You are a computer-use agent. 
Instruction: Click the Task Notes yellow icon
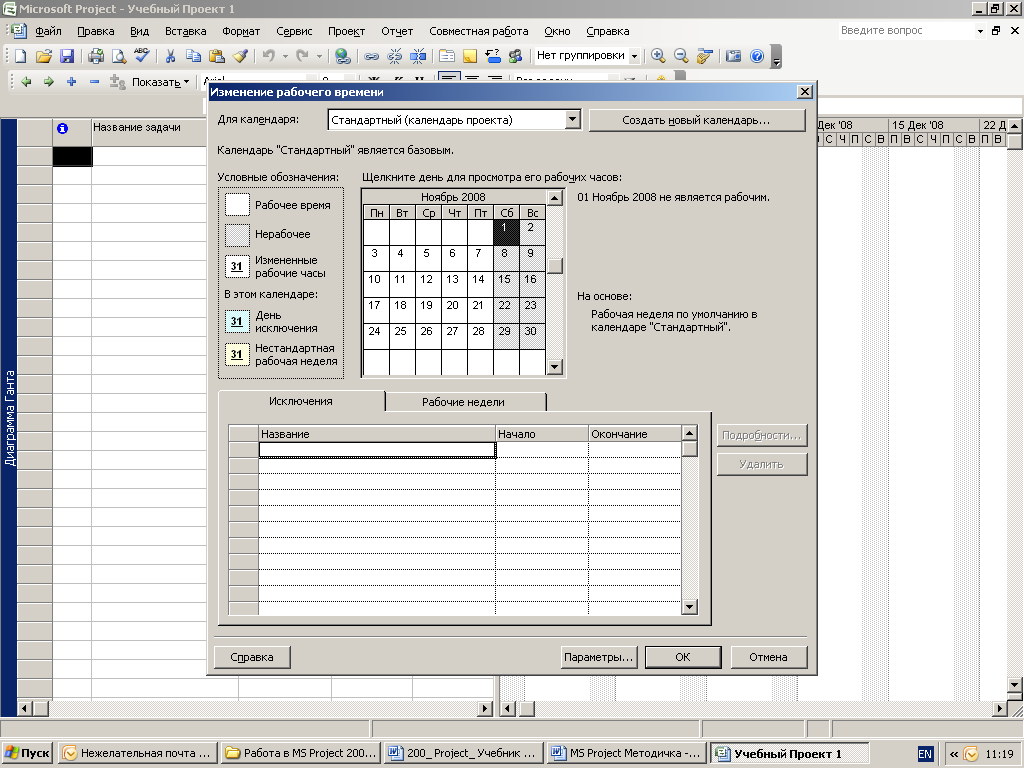(470, 56)
